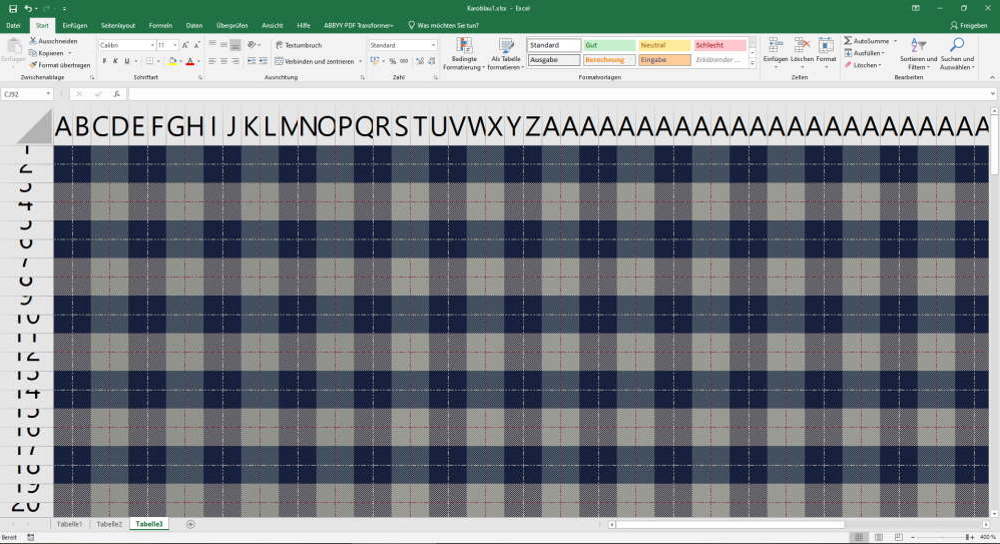Remove a decimal place
The width and height of the screenshot is (1000, 544).
click(431, 61)
